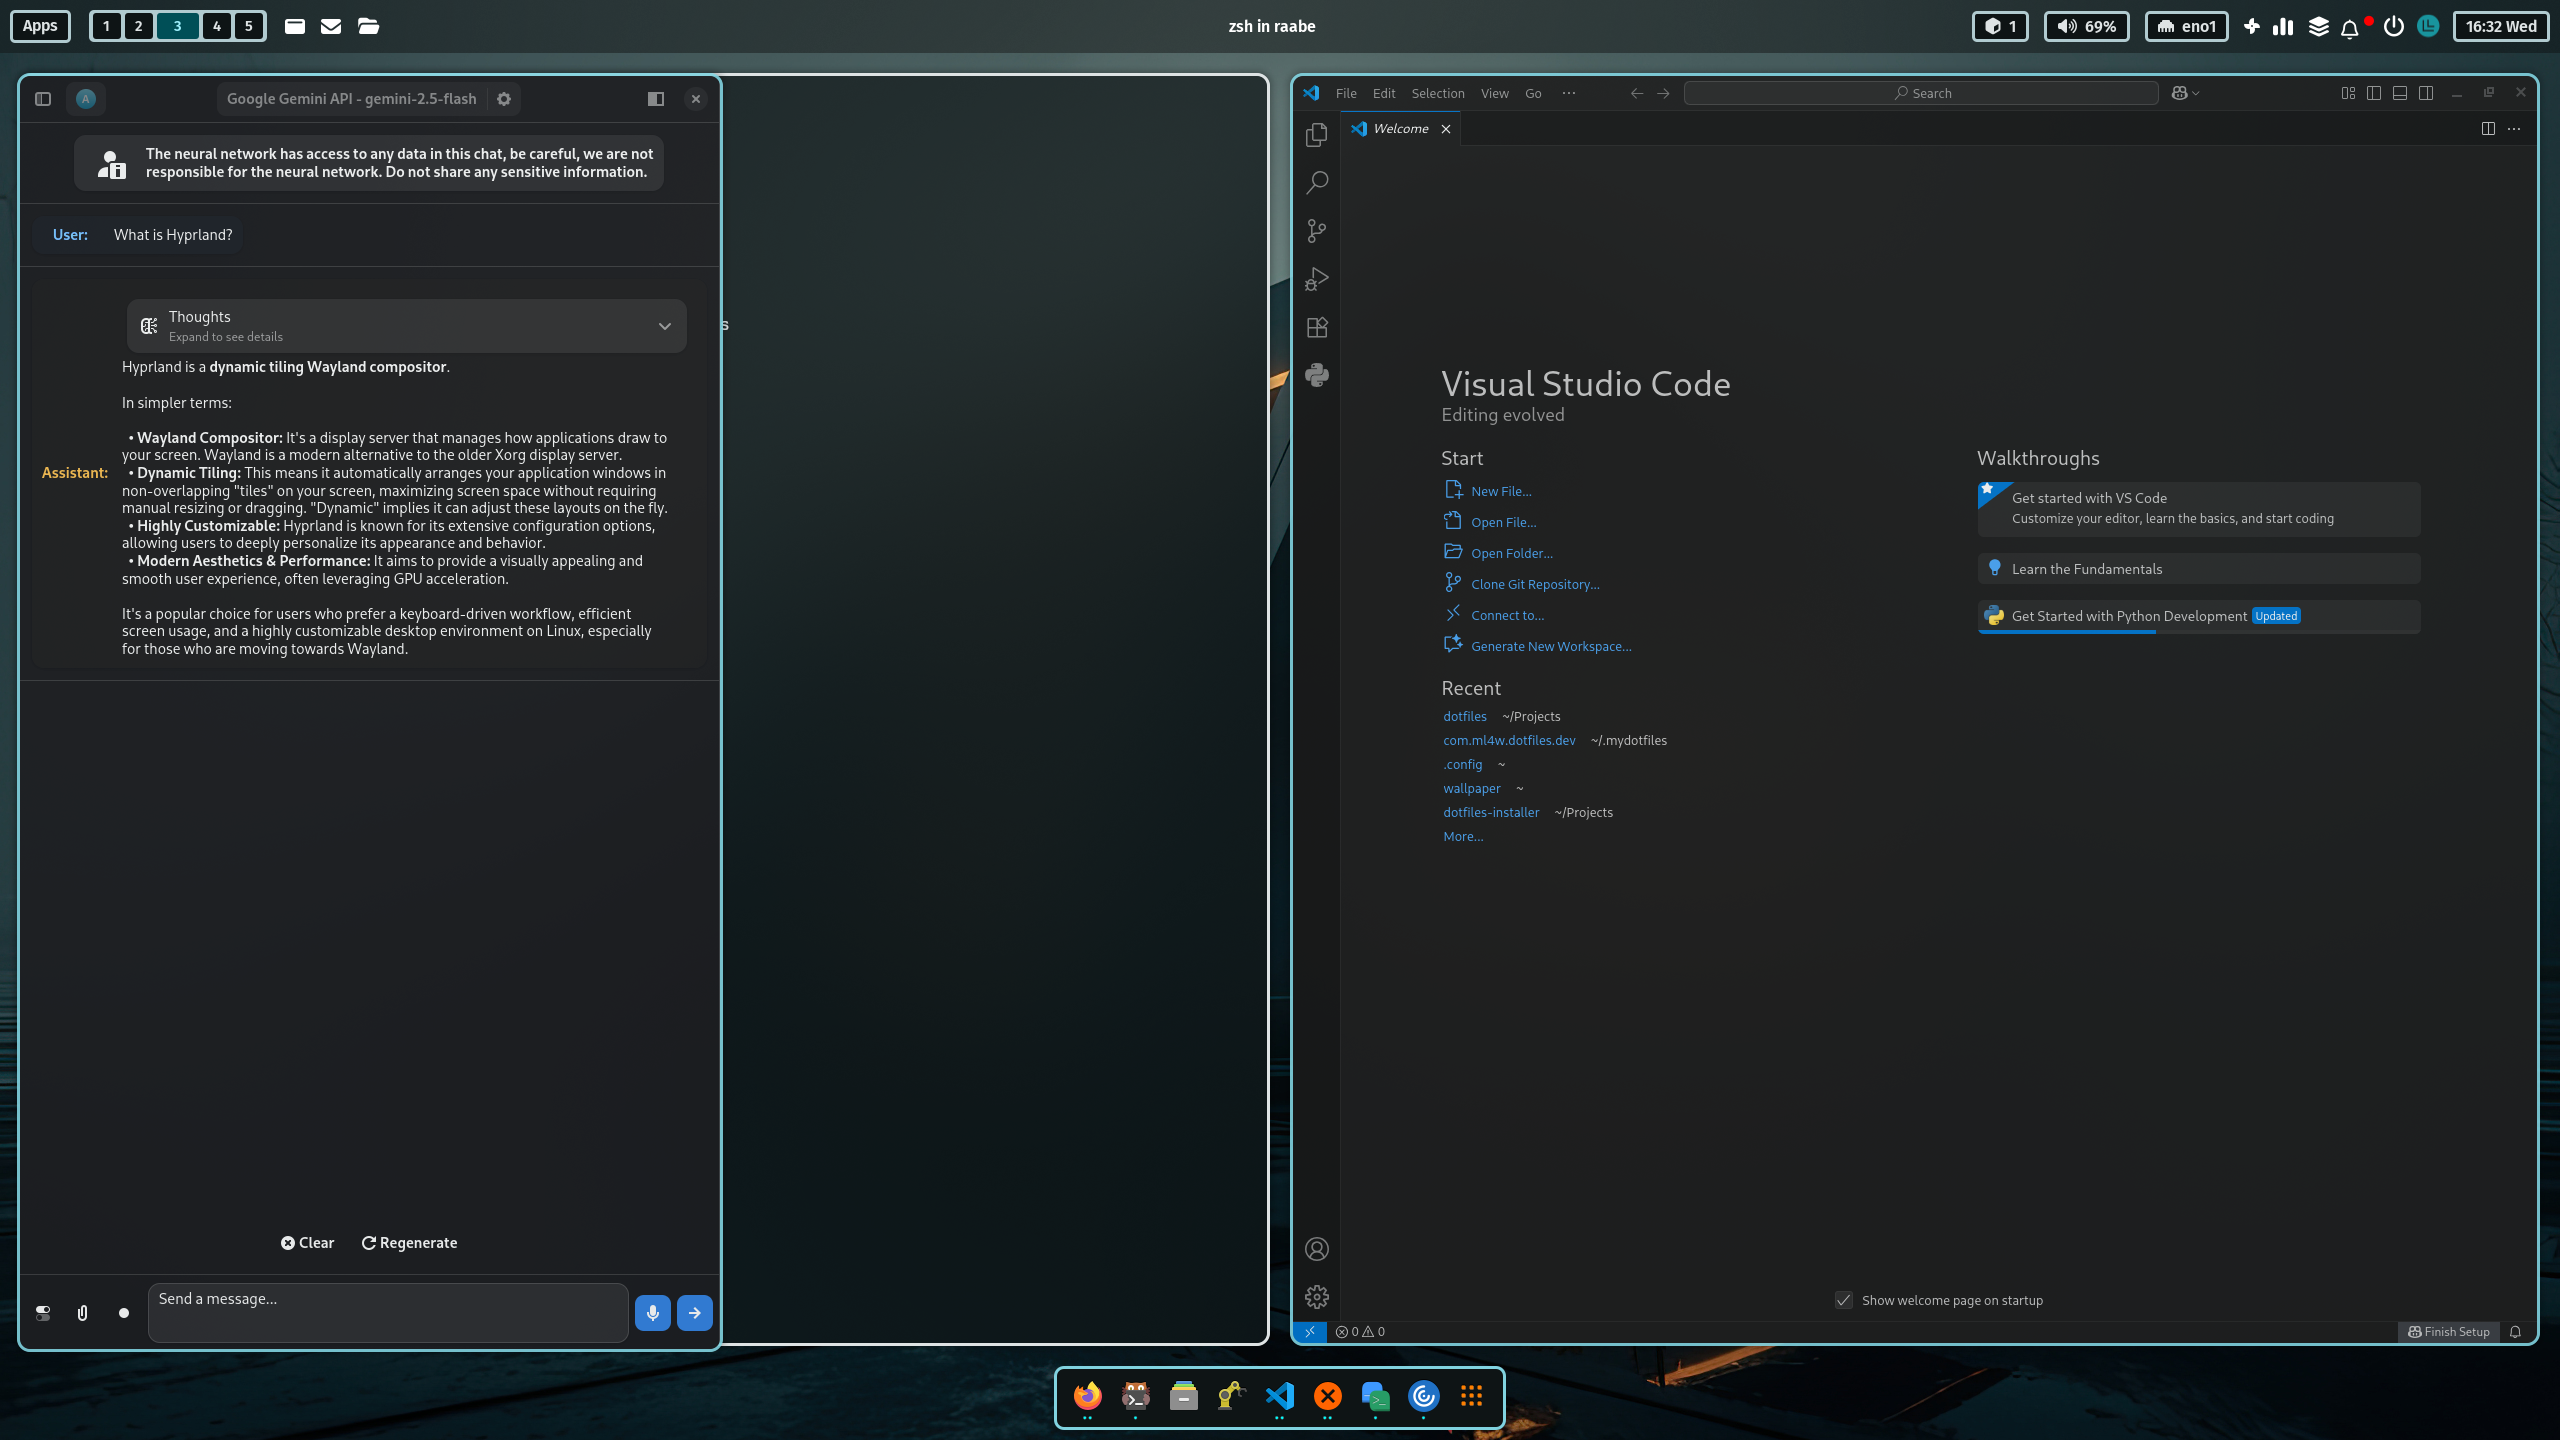Click the Send a message input field

pyautogui.click(x=388, y=1311)
